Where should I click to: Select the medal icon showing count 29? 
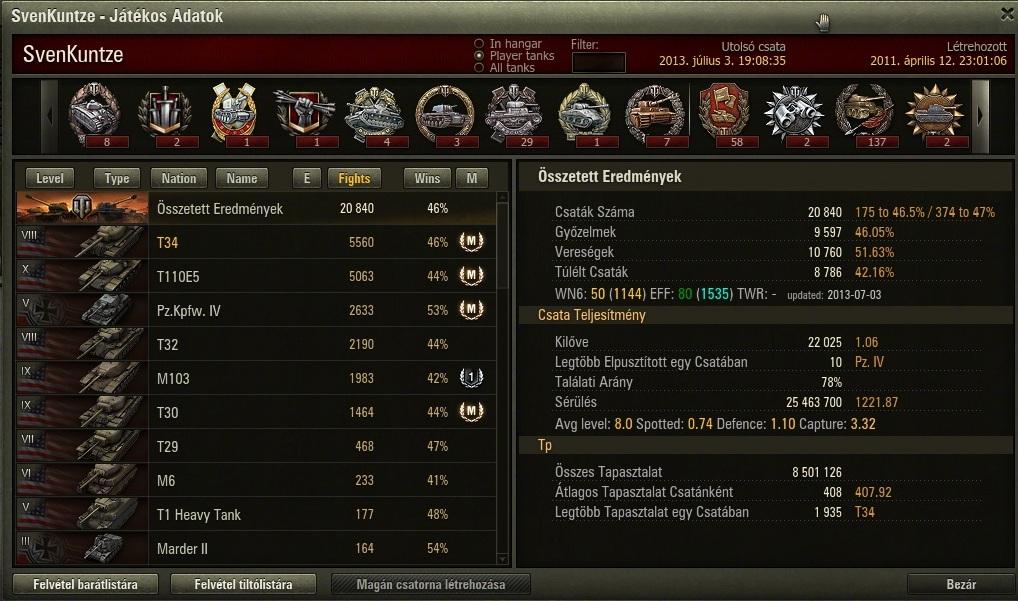514,114
